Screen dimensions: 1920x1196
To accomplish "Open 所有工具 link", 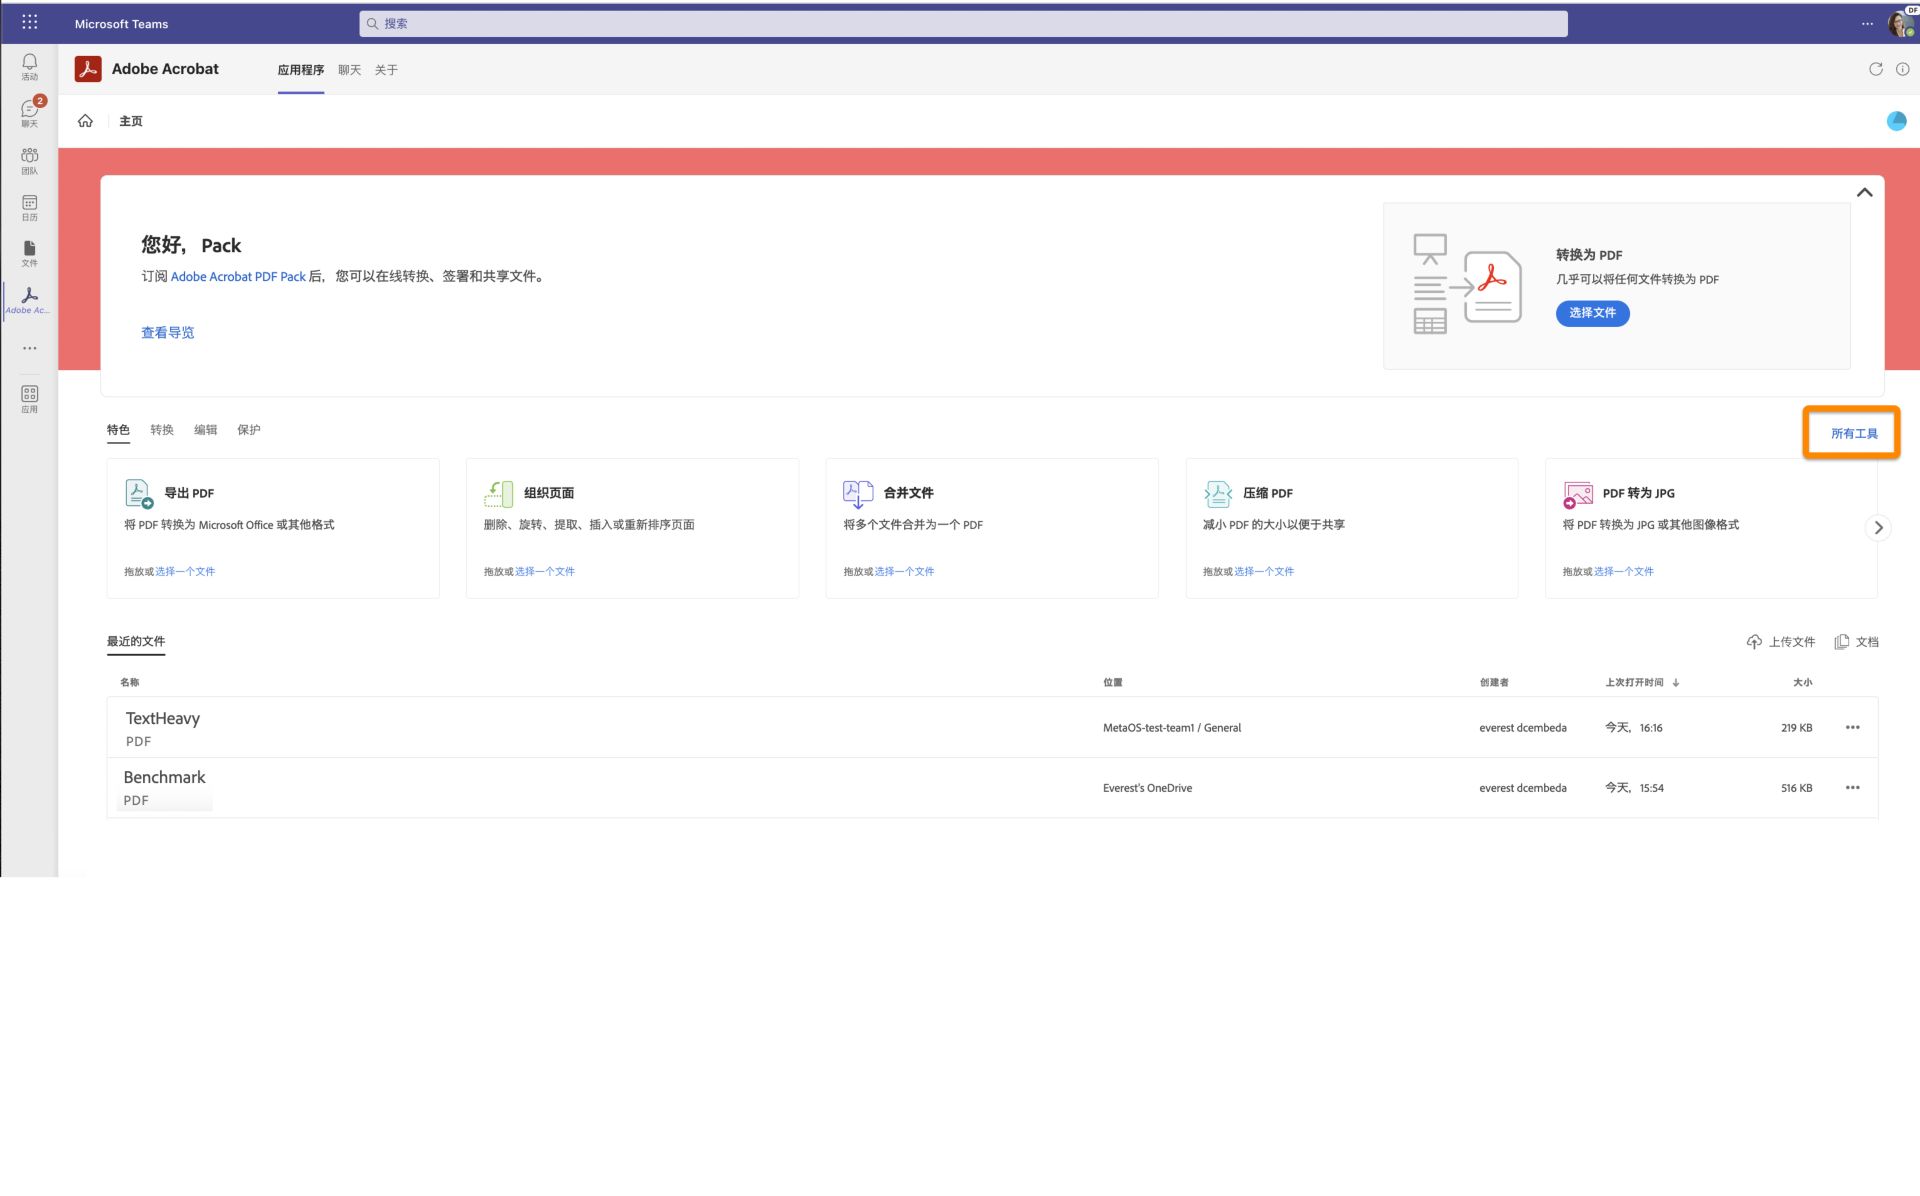I will 1854,433.
